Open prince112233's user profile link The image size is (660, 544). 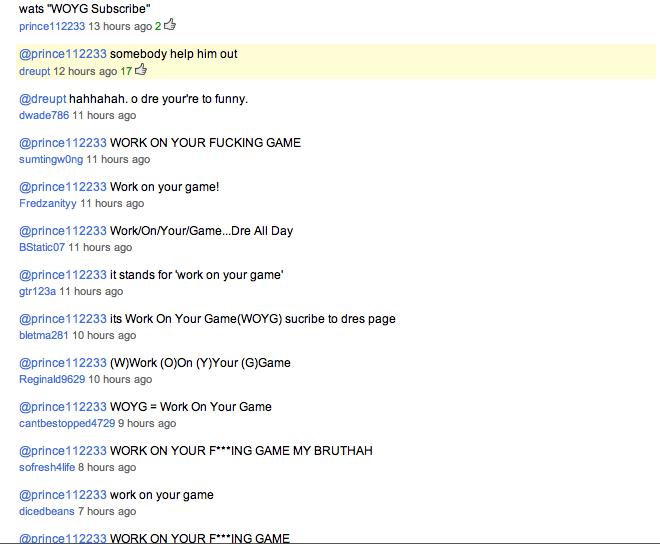click(51, 26)
